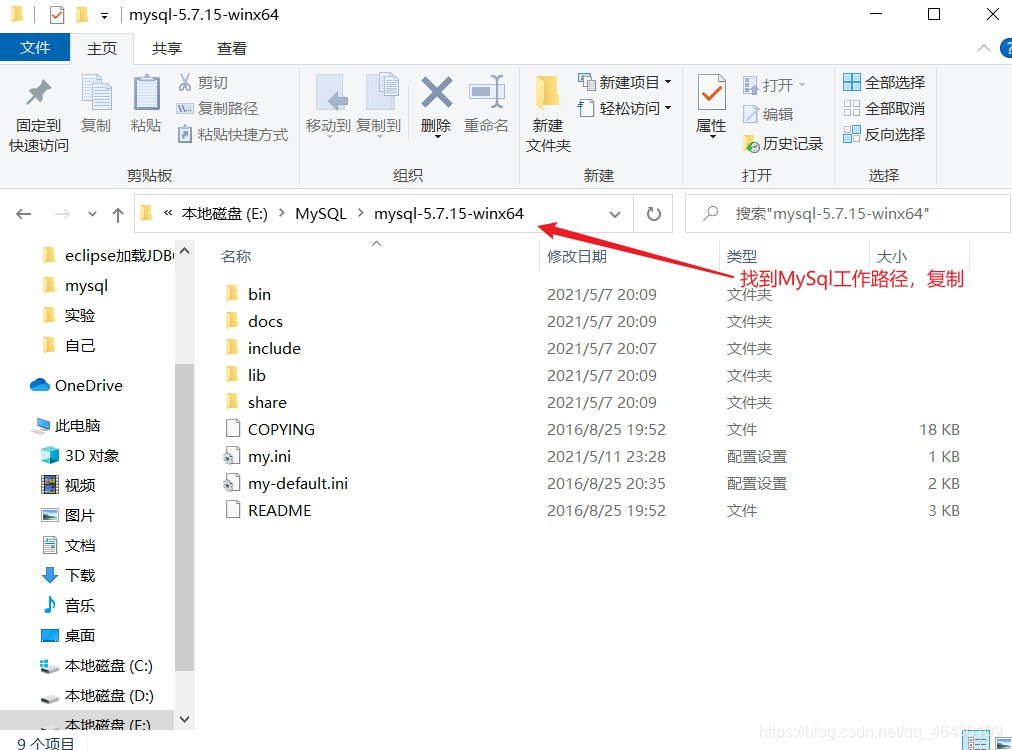
Task: Click navigation pane scroll-down arrow
Action: pos(185,719)
